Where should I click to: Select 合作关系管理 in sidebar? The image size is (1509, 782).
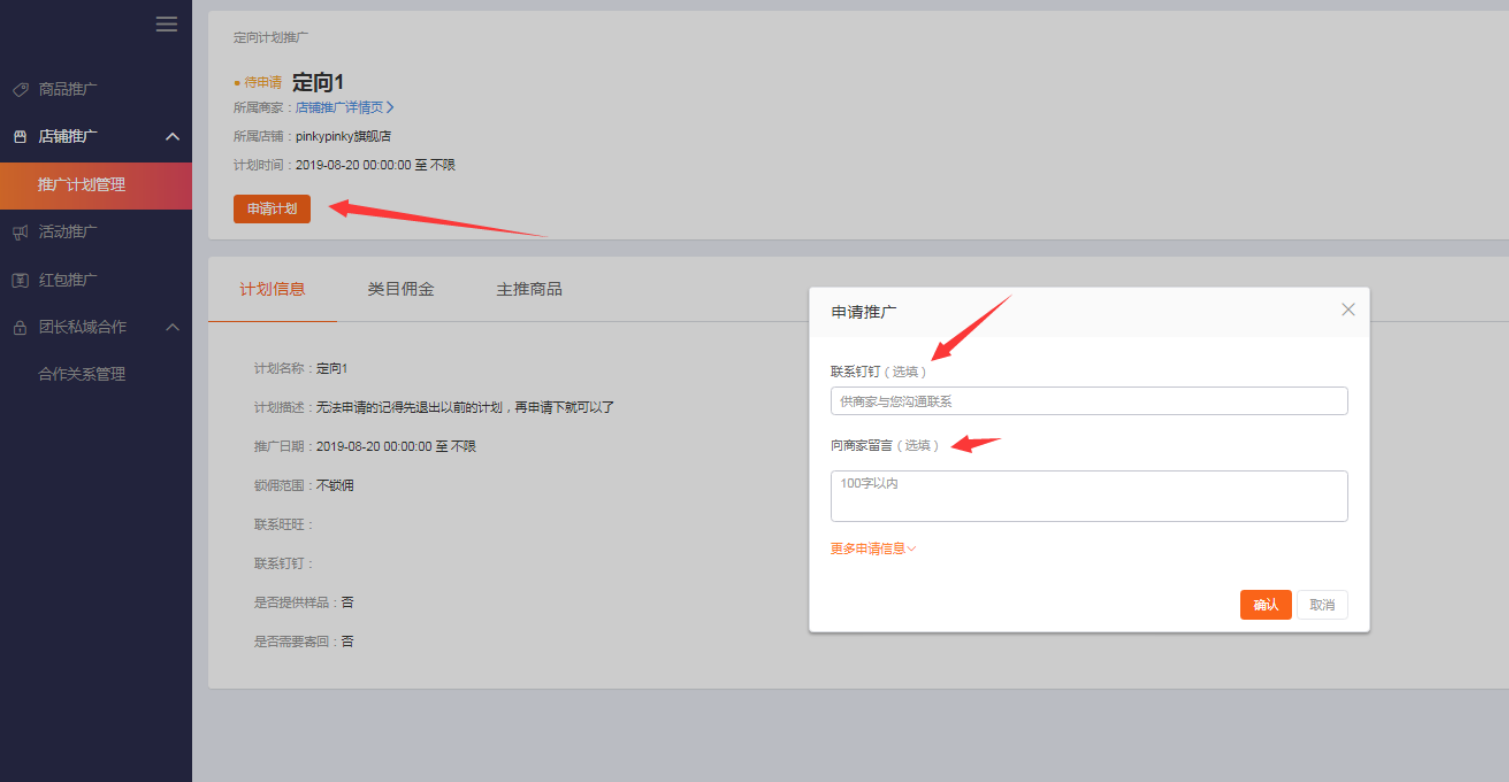82,375
